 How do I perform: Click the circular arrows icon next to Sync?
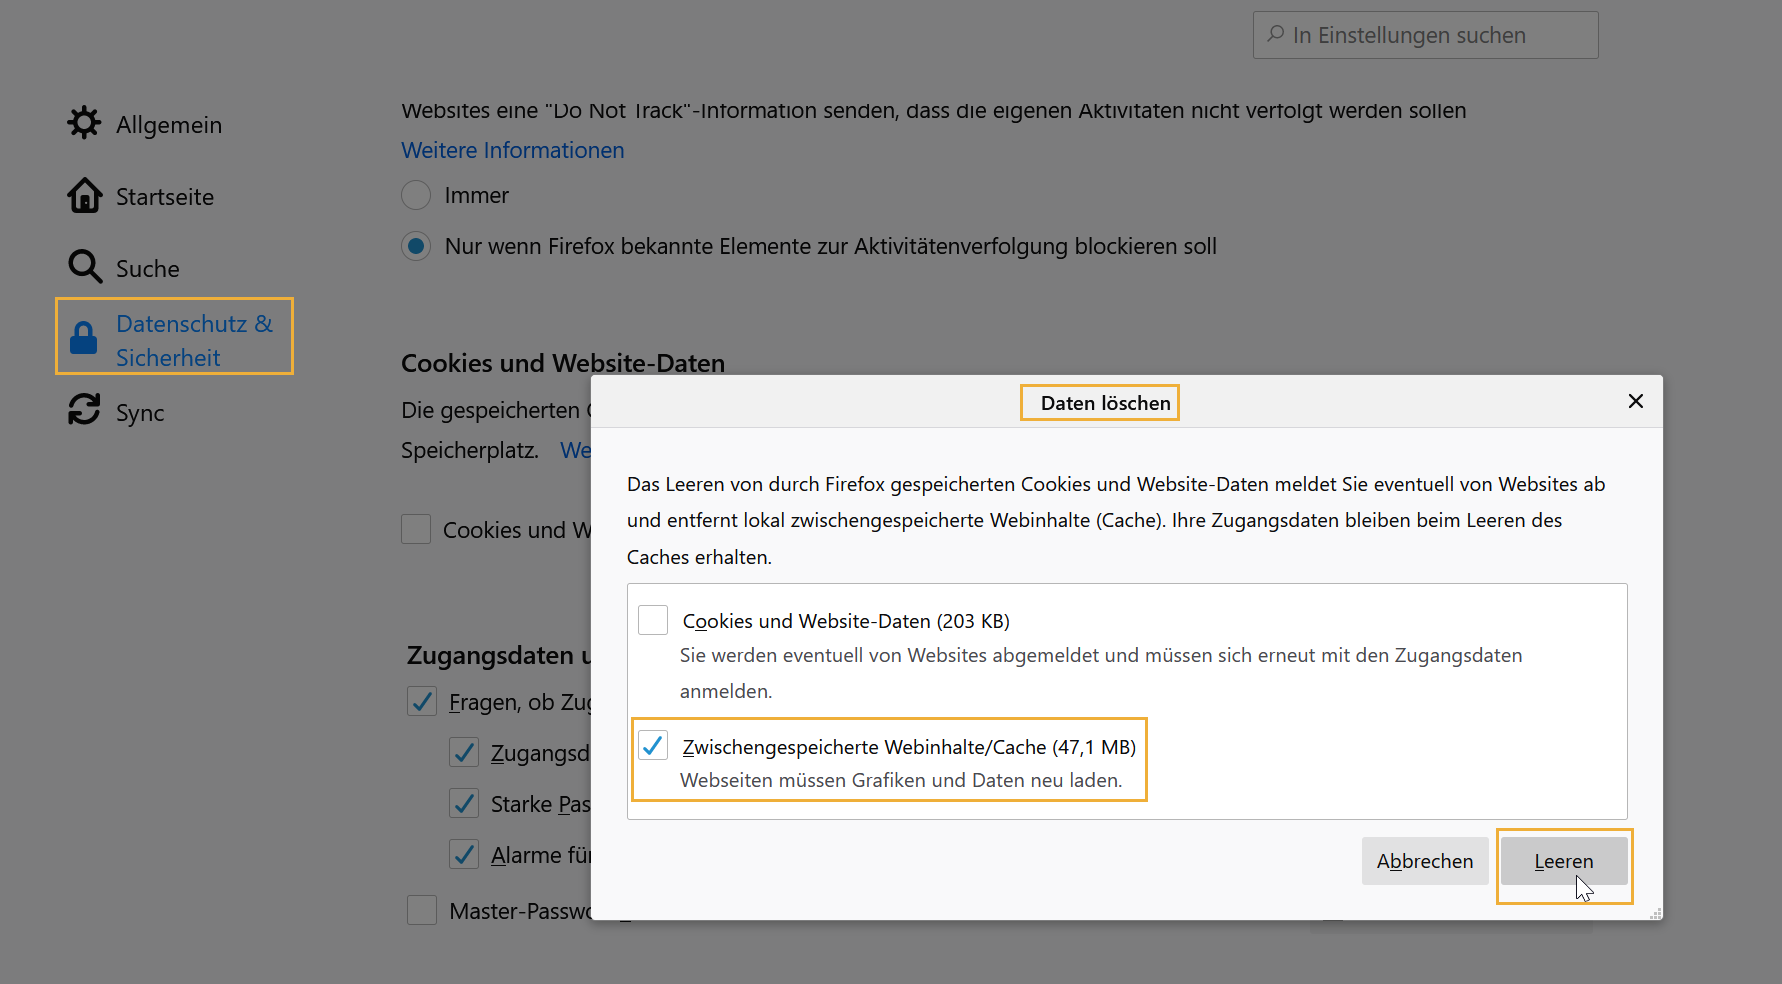[85, 410]
